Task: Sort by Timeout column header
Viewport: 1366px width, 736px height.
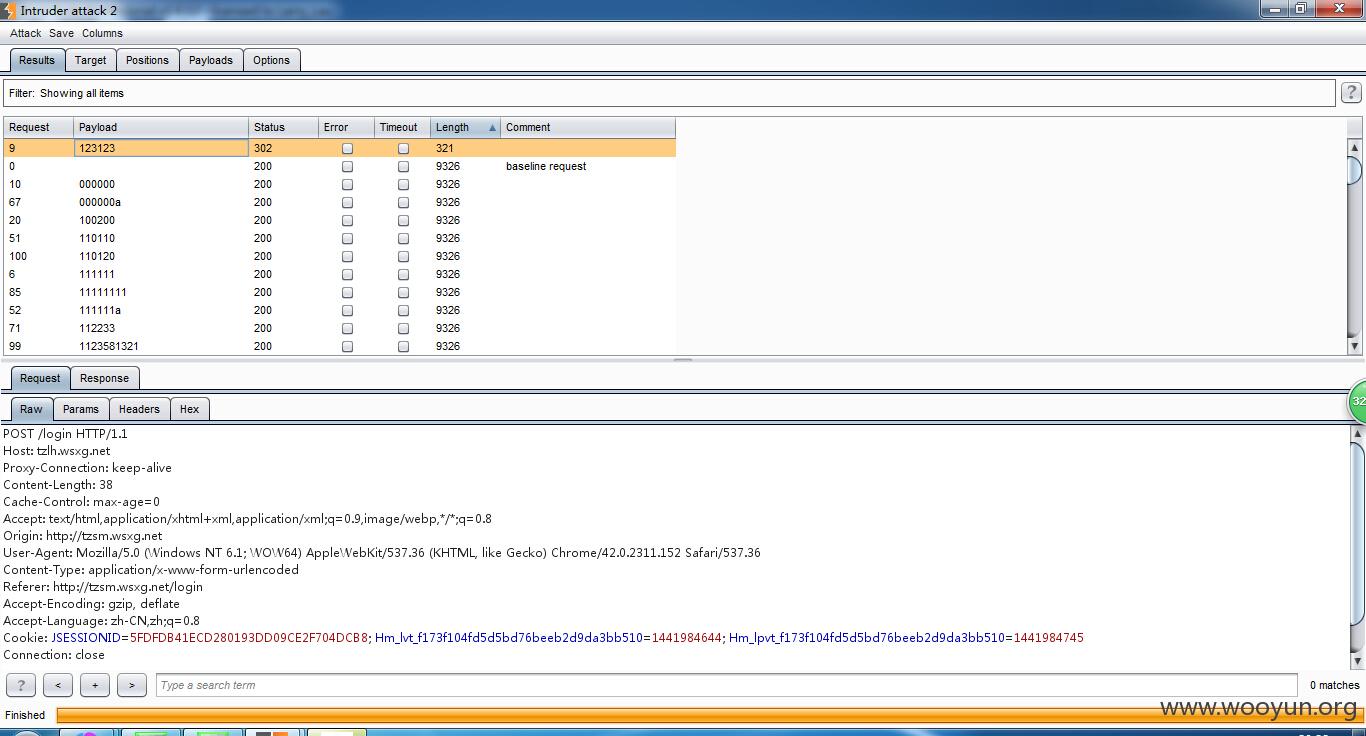Action: pos(402,127)
